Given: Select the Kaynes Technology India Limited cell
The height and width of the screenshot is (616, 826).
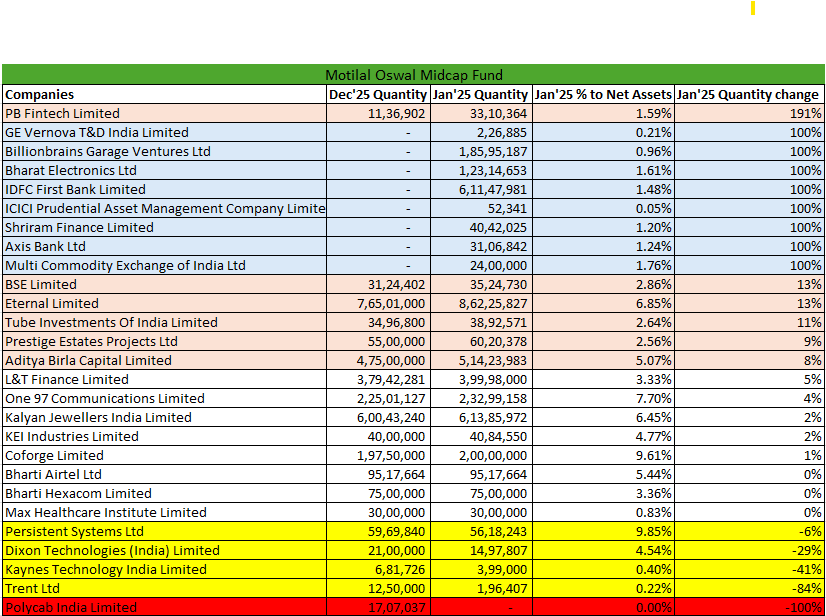Looking at the screenshot, I should tap(164, 569).
